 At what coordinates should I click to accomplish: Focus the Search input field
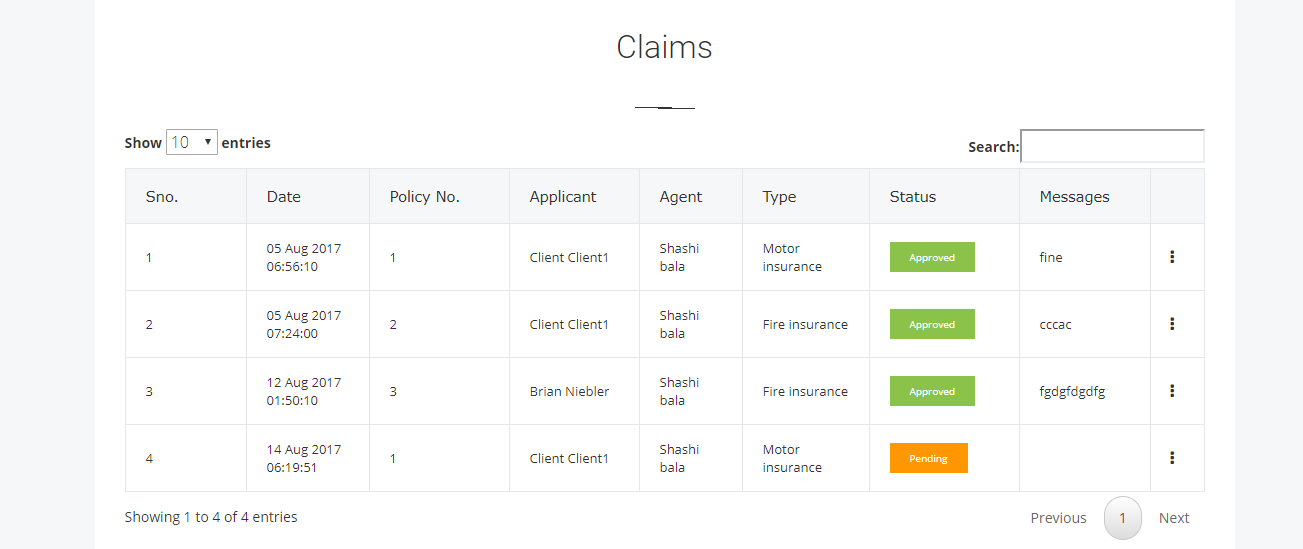pyautogui.click(x=1112, y=146)
